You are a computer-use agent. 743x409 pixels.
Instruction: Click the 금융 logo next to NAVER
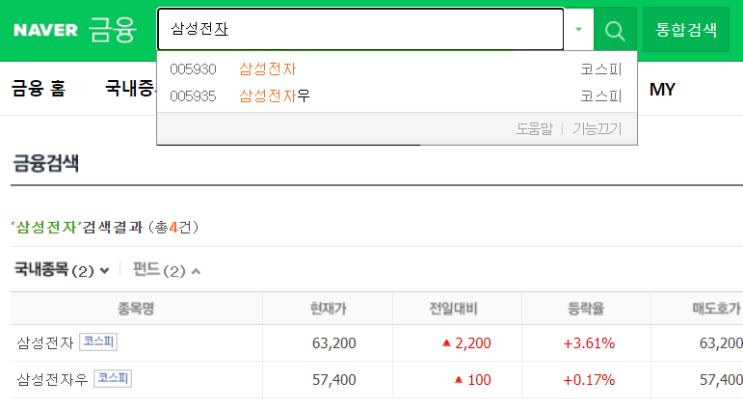[113, 30]
